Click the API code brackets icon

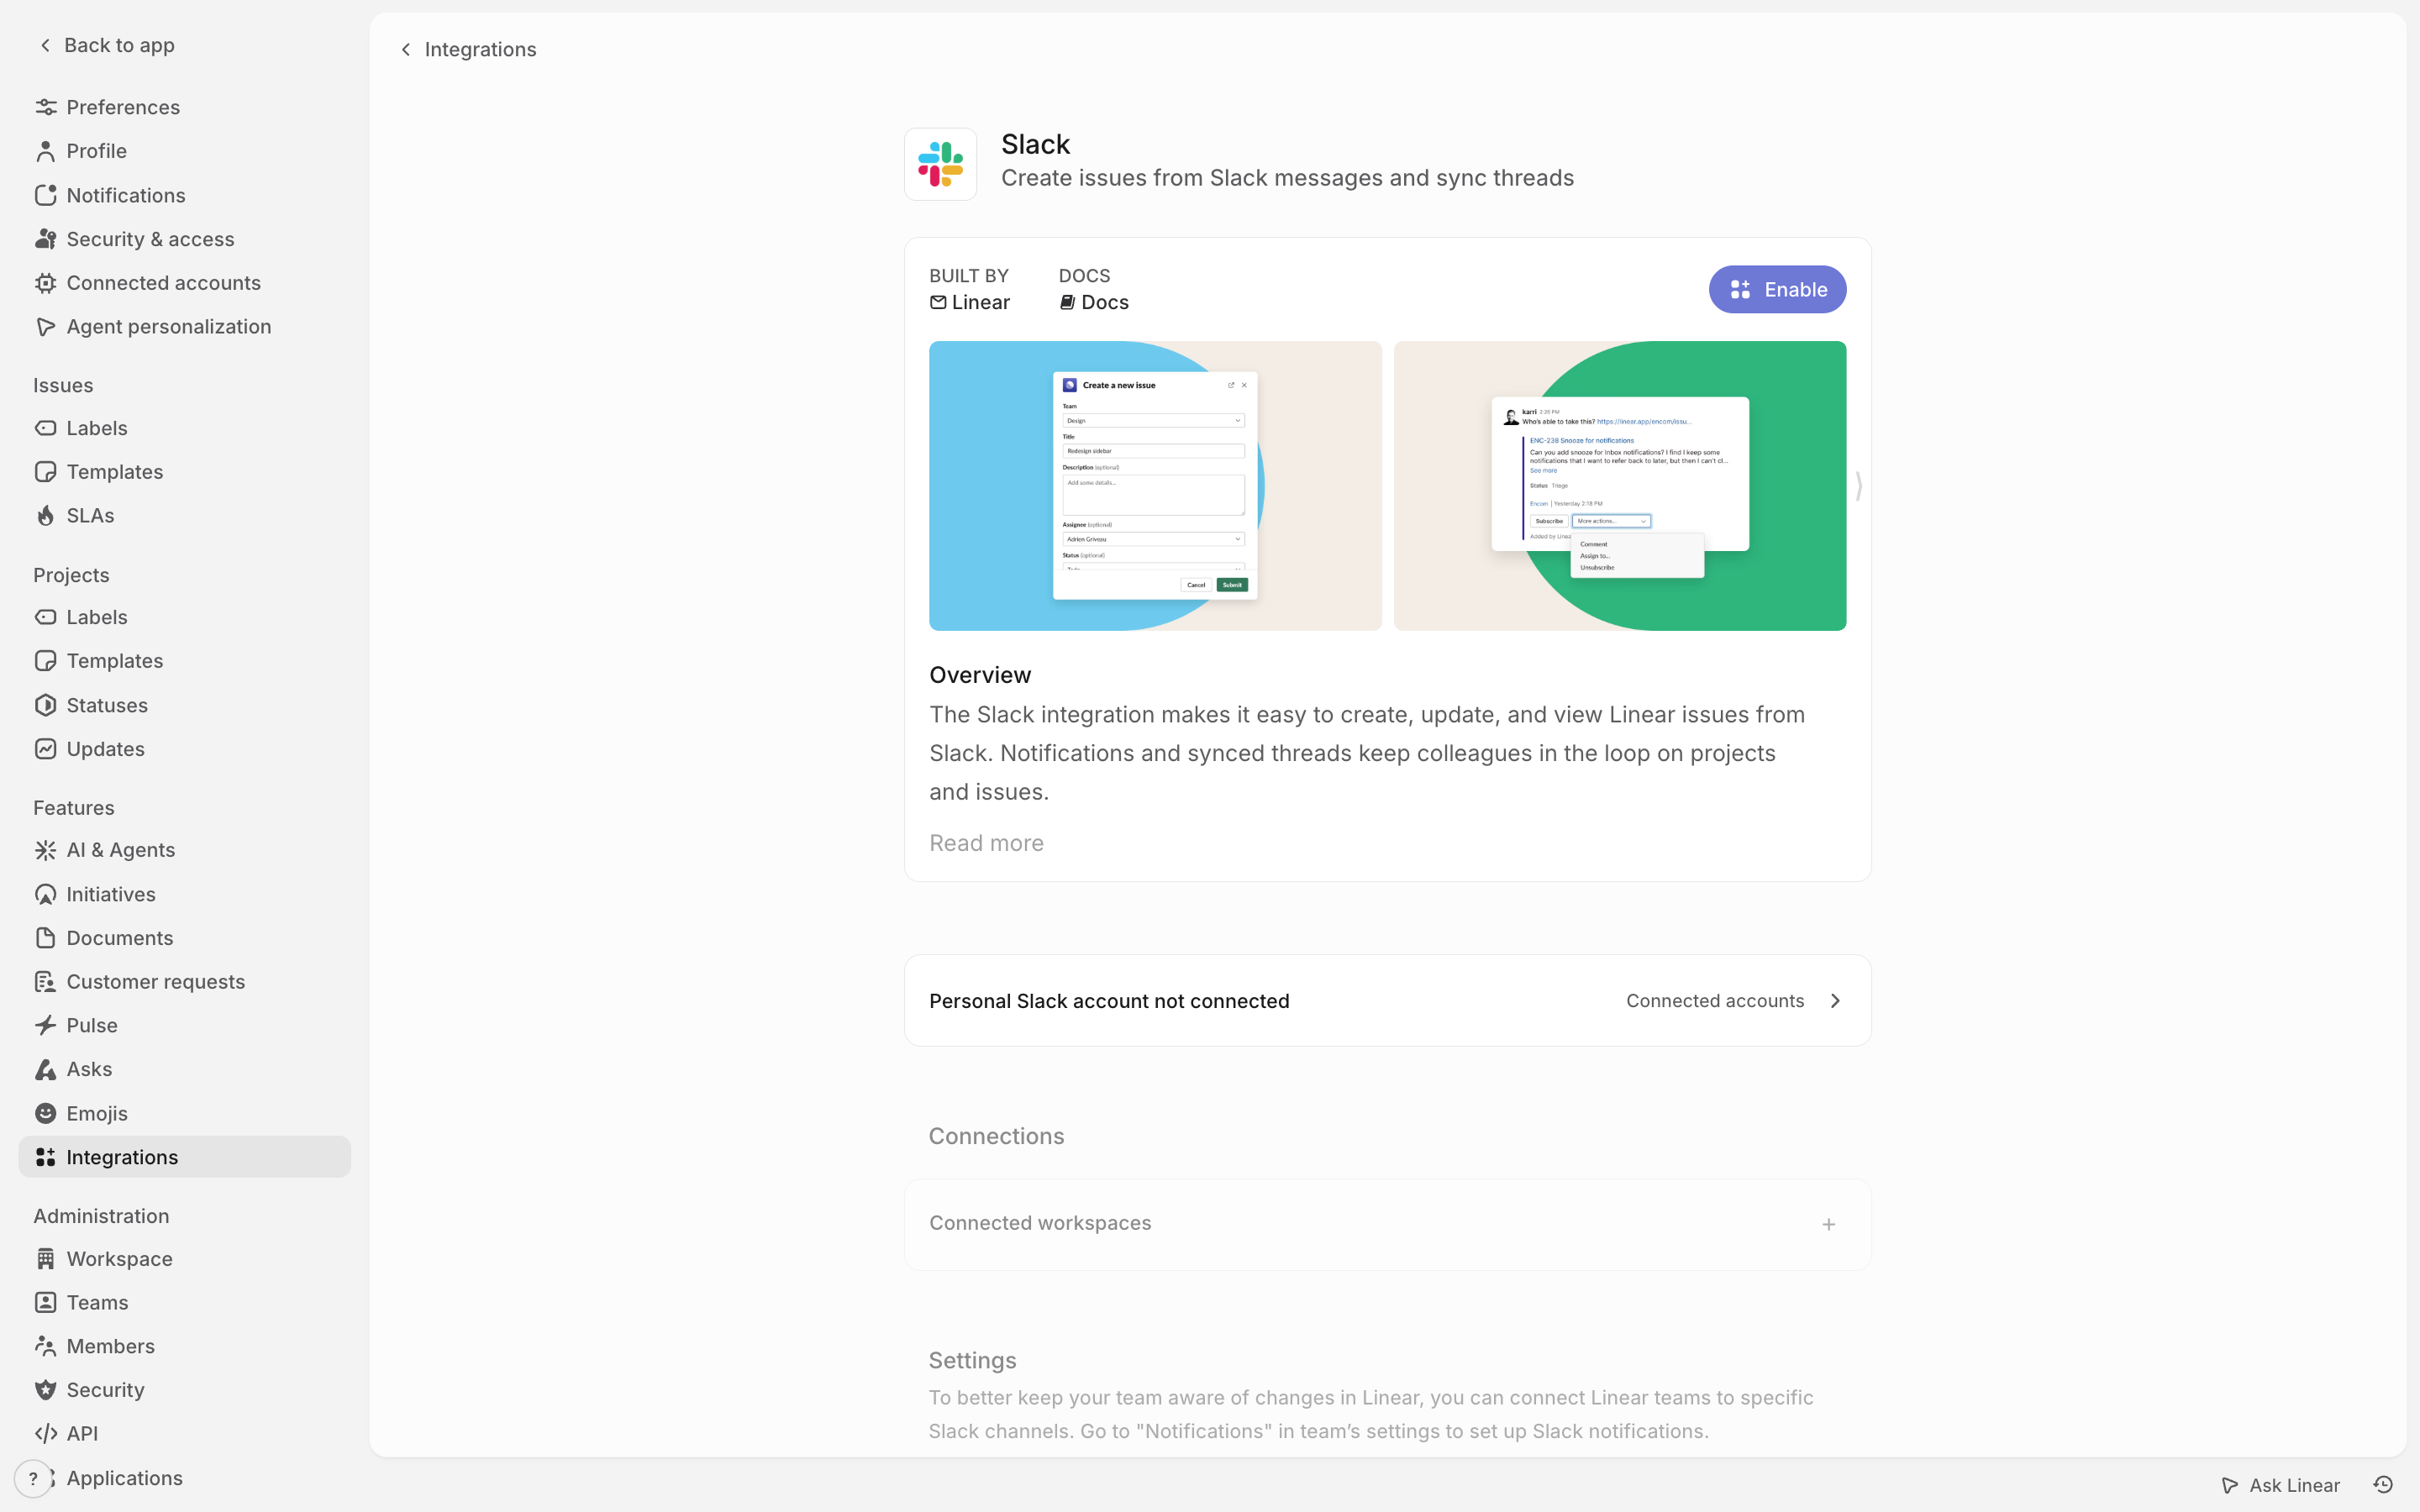point(45,1433)
